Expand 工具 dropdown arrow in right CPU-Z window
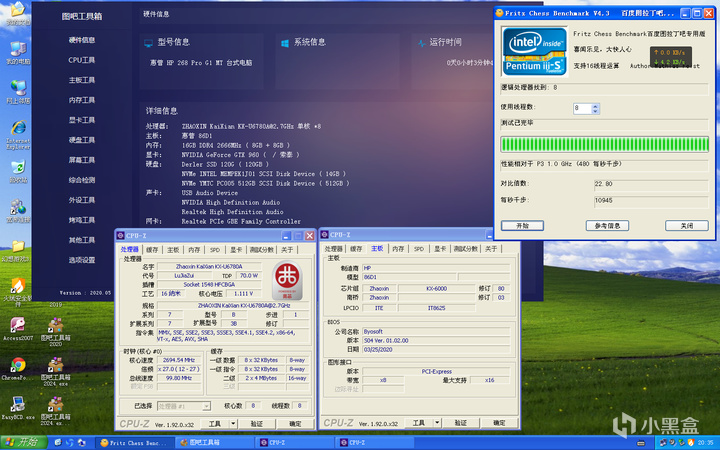Image resolution: width=720 pixels, height=450 pixels. pos(437,422)
